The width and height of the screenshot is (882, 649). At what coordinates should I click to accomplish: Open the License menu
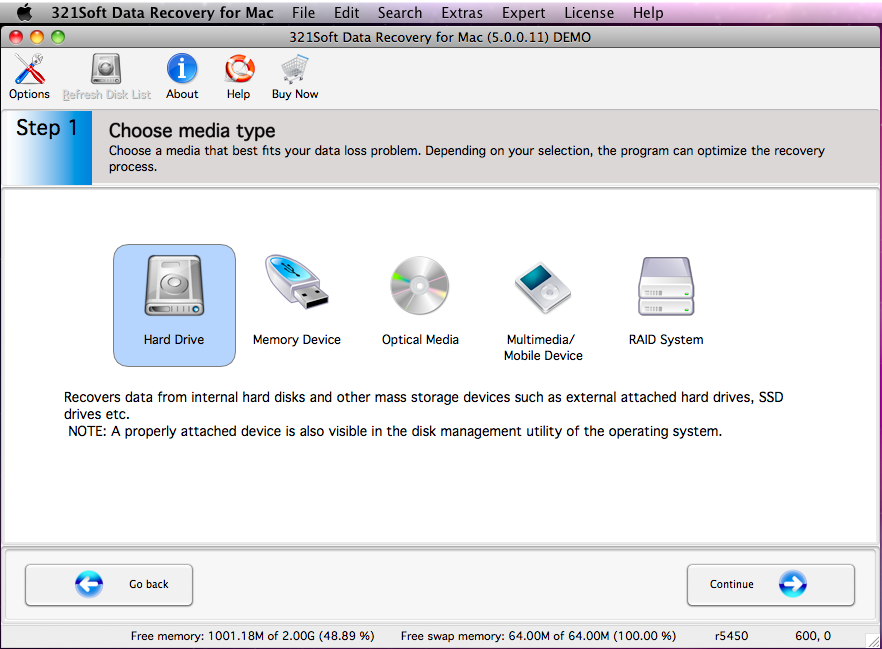tap(589, 12)
